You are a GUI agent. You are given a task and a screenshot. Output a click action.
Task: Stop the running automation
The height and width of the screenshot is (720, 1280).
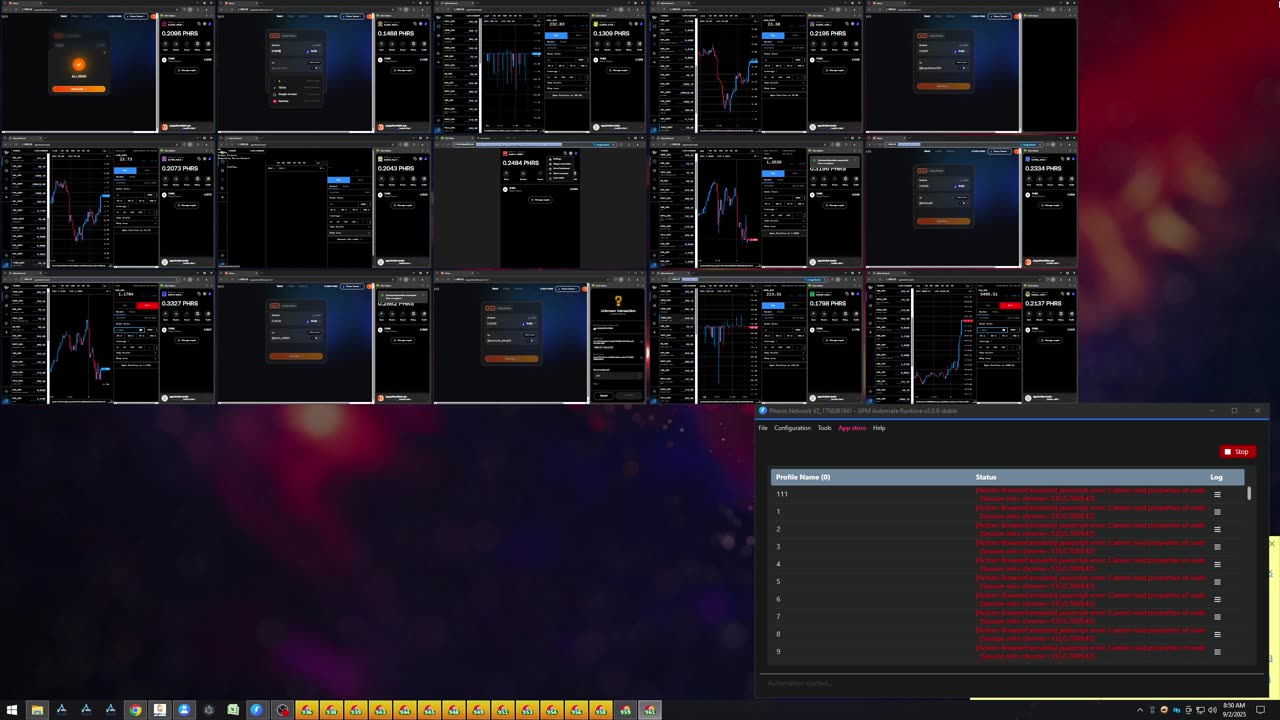point(1237,452)
